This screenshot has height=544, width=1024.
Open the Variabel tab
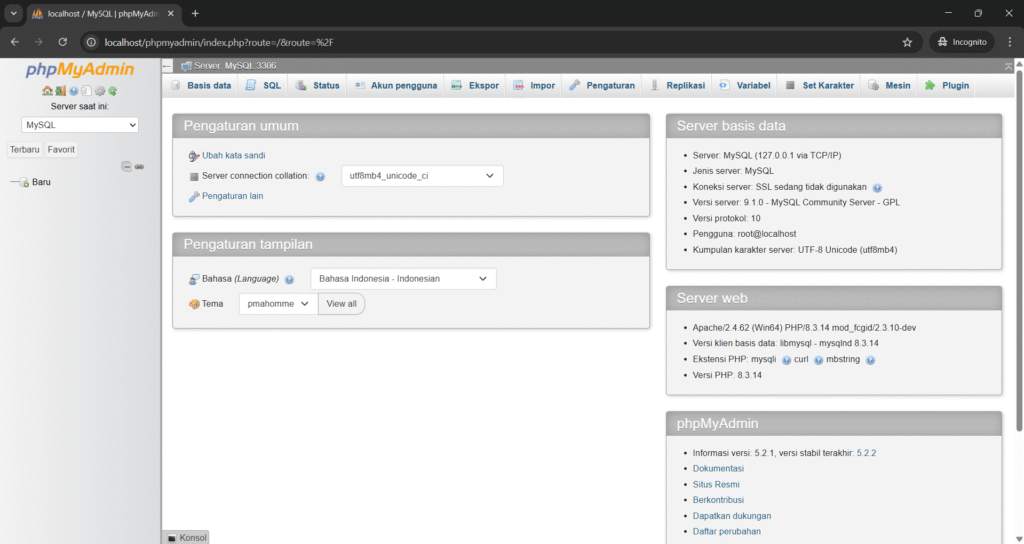745,86
